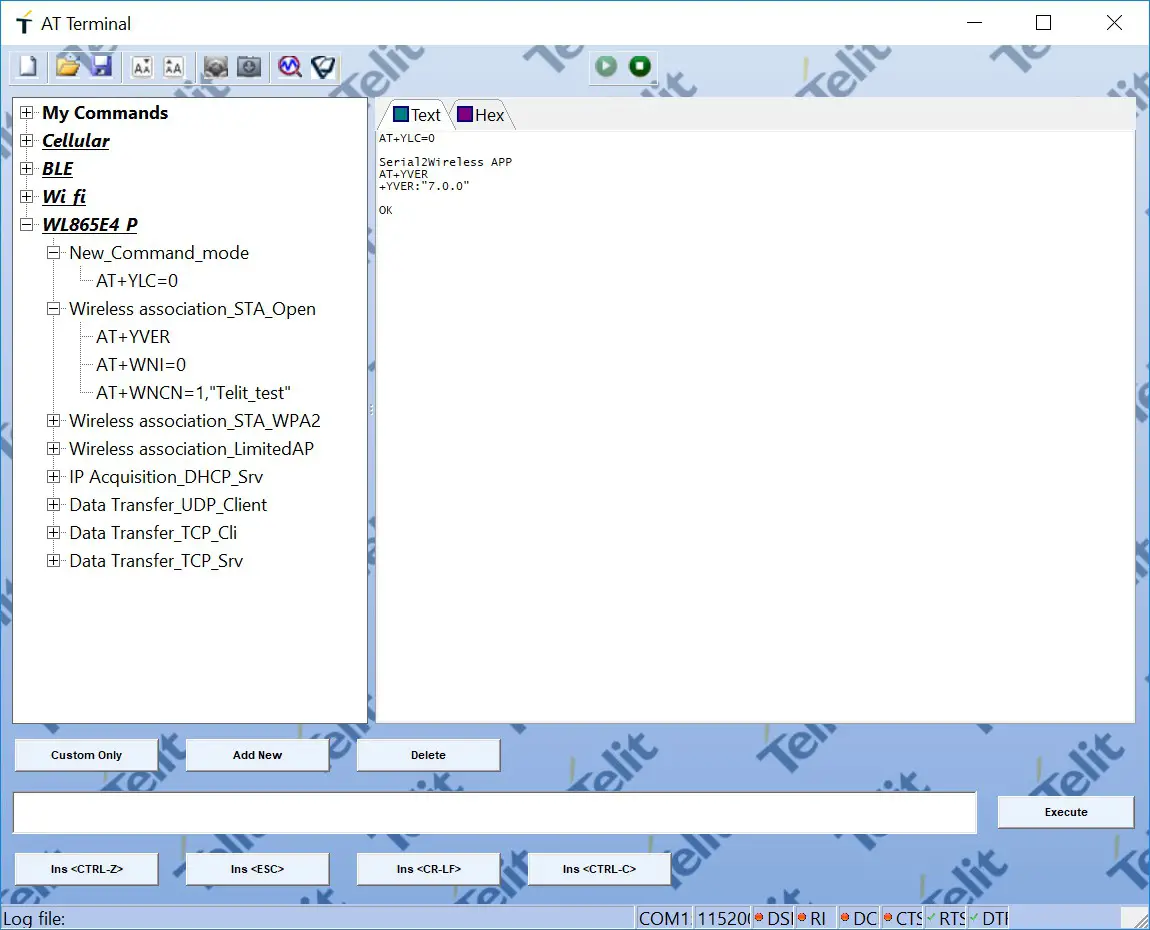Click the Execute button
The width and height of the screenshot is (1150, 930).
1066,812
